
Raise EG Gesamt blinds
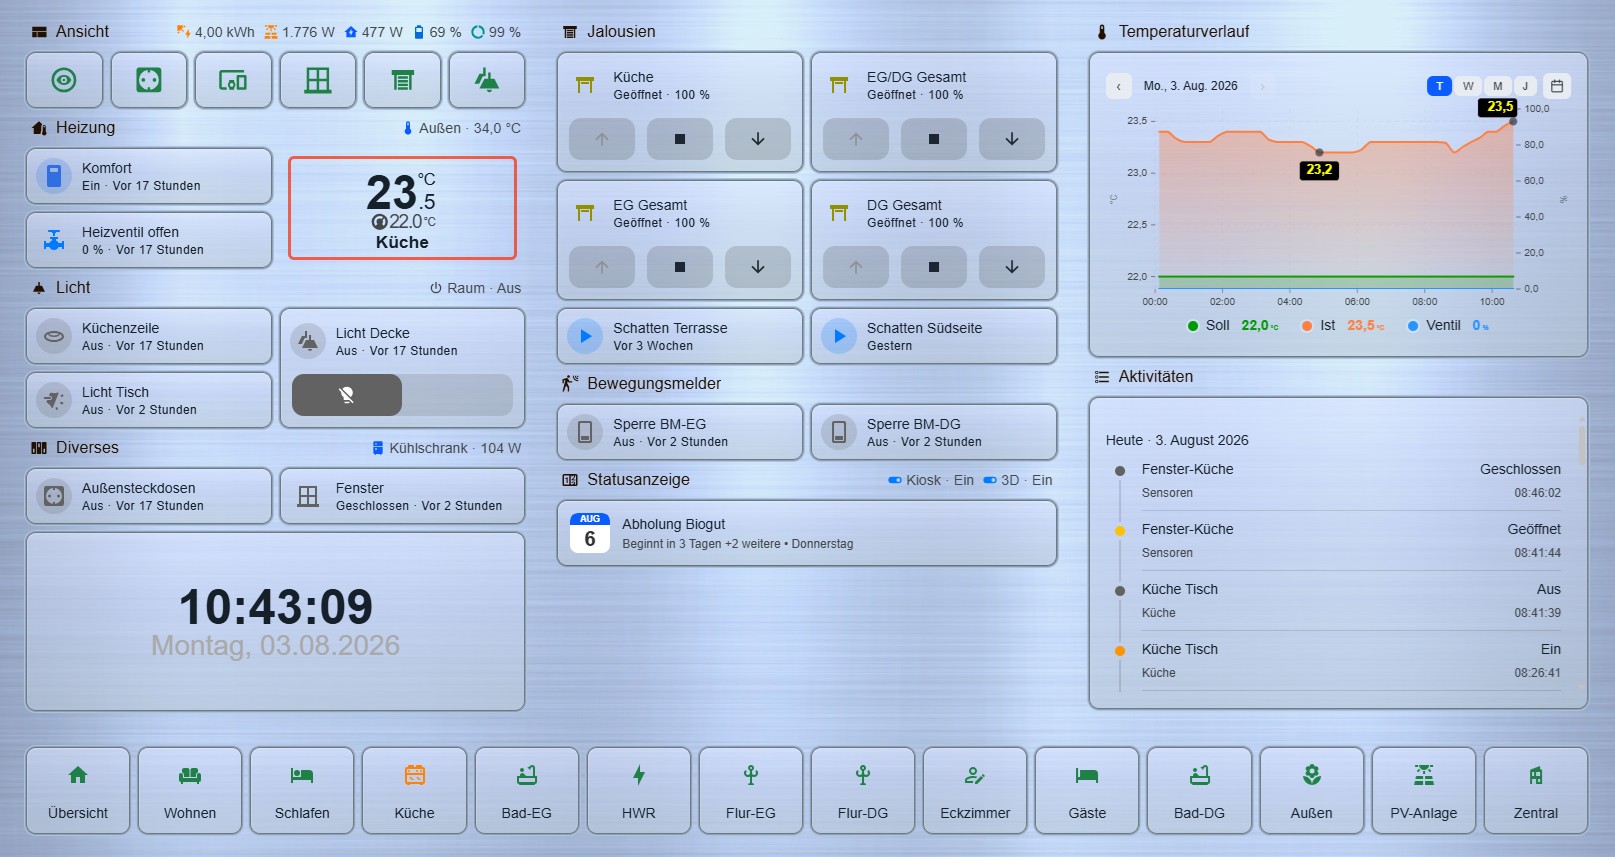coord(602,267)
